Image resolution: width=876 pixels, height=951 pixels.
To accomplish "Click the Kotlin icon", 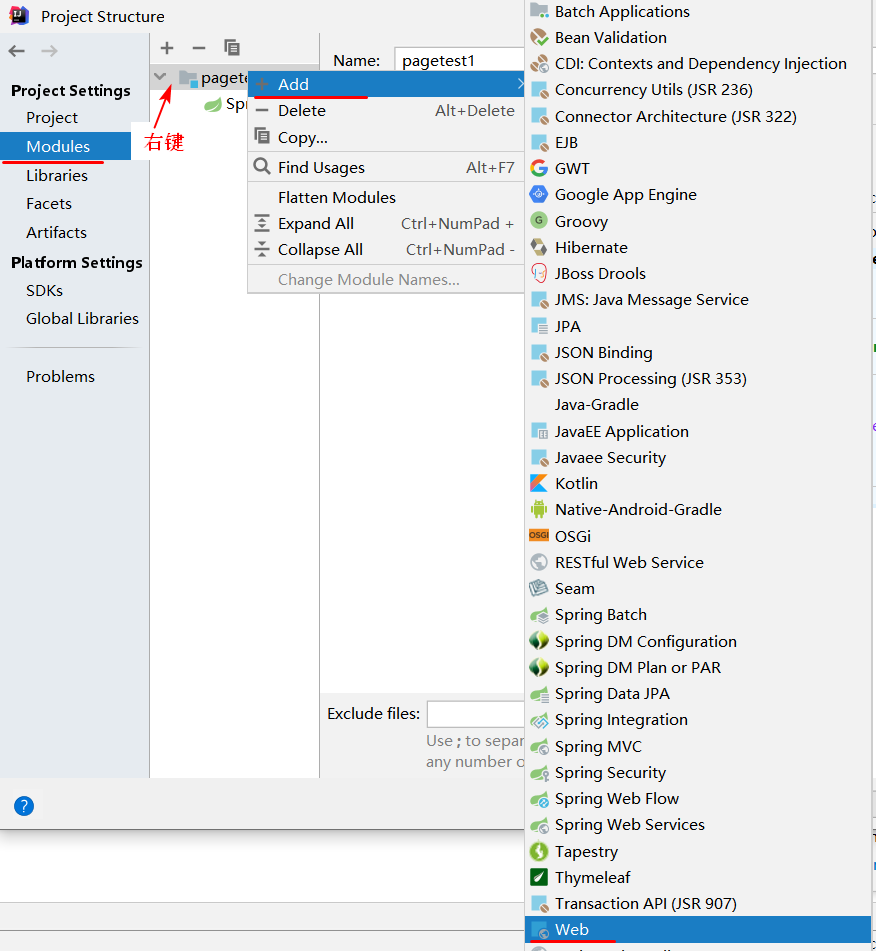I will click(x=539, y=483).
